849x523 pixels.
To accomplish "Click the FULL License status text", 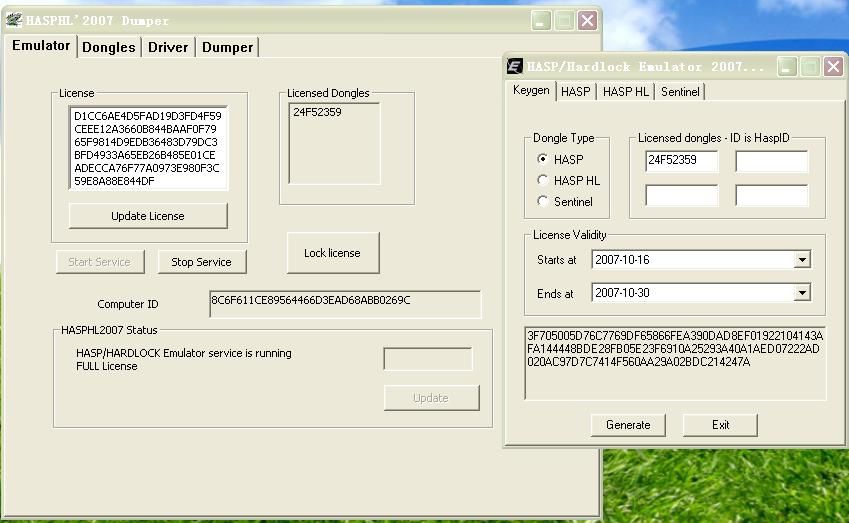I will pyautogui.click(x=107, y=367).
